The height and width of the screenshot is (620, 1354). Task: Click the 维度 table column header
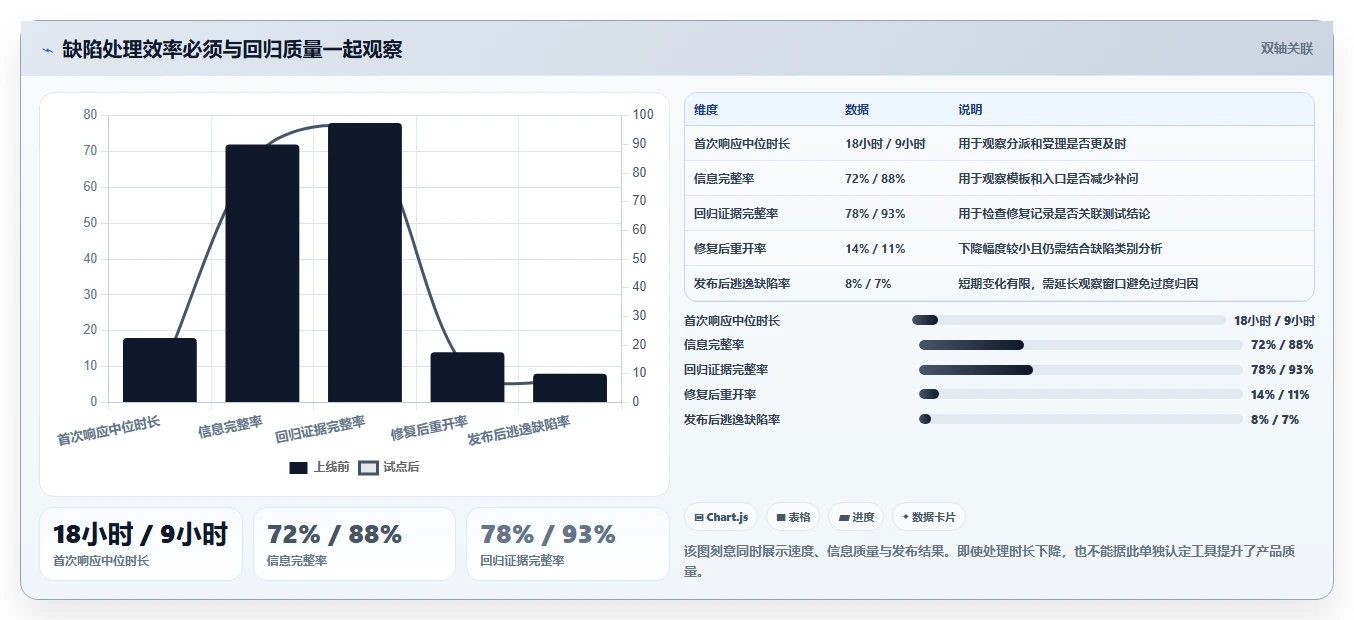tap(706, 110)
